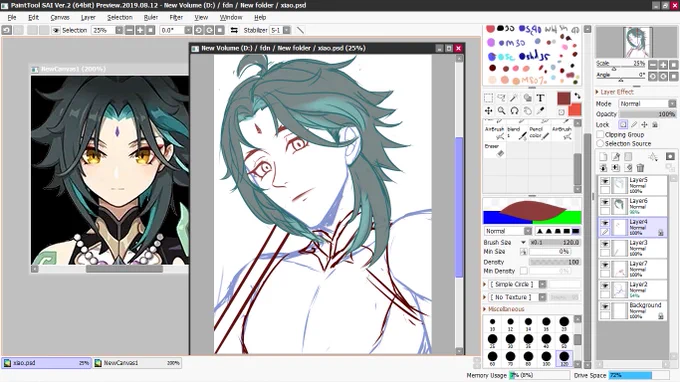Zoom in with the plus button
The width and height of the screenshot is (680, 382).
(x=140, y=30)
